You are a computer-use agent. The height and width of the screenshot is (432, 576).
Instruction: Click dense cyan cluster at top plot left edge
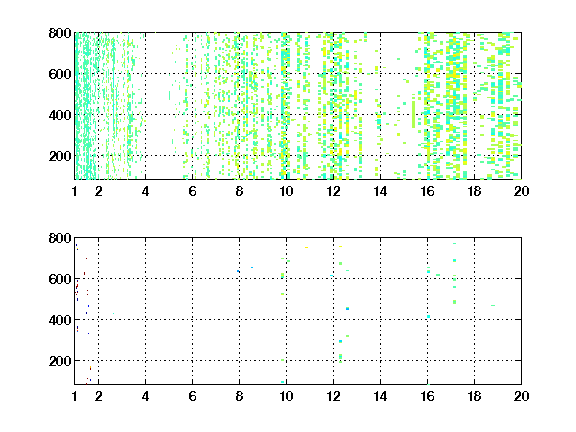tap(83, 106)
